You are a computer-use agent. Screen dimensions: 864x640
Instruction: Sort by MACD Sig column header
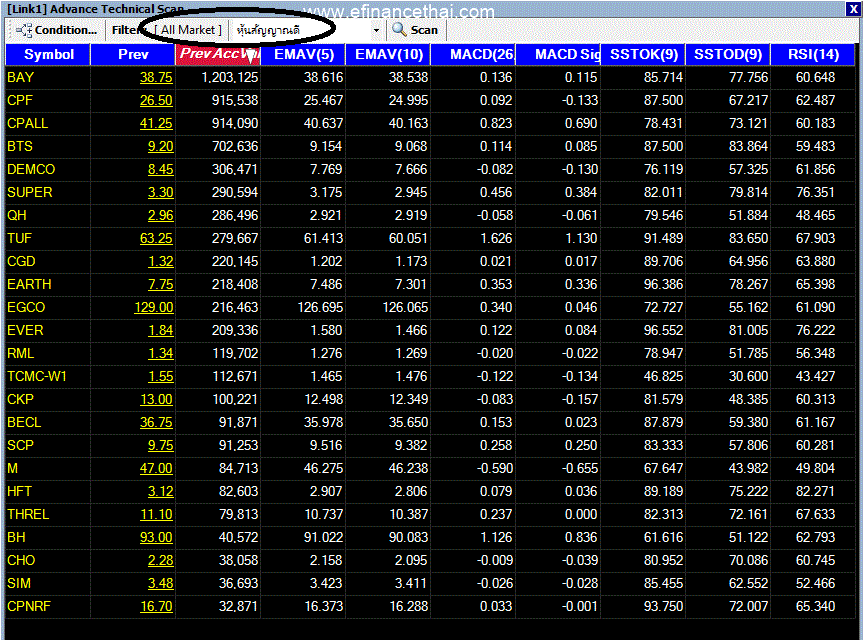[x=558, y=55]
